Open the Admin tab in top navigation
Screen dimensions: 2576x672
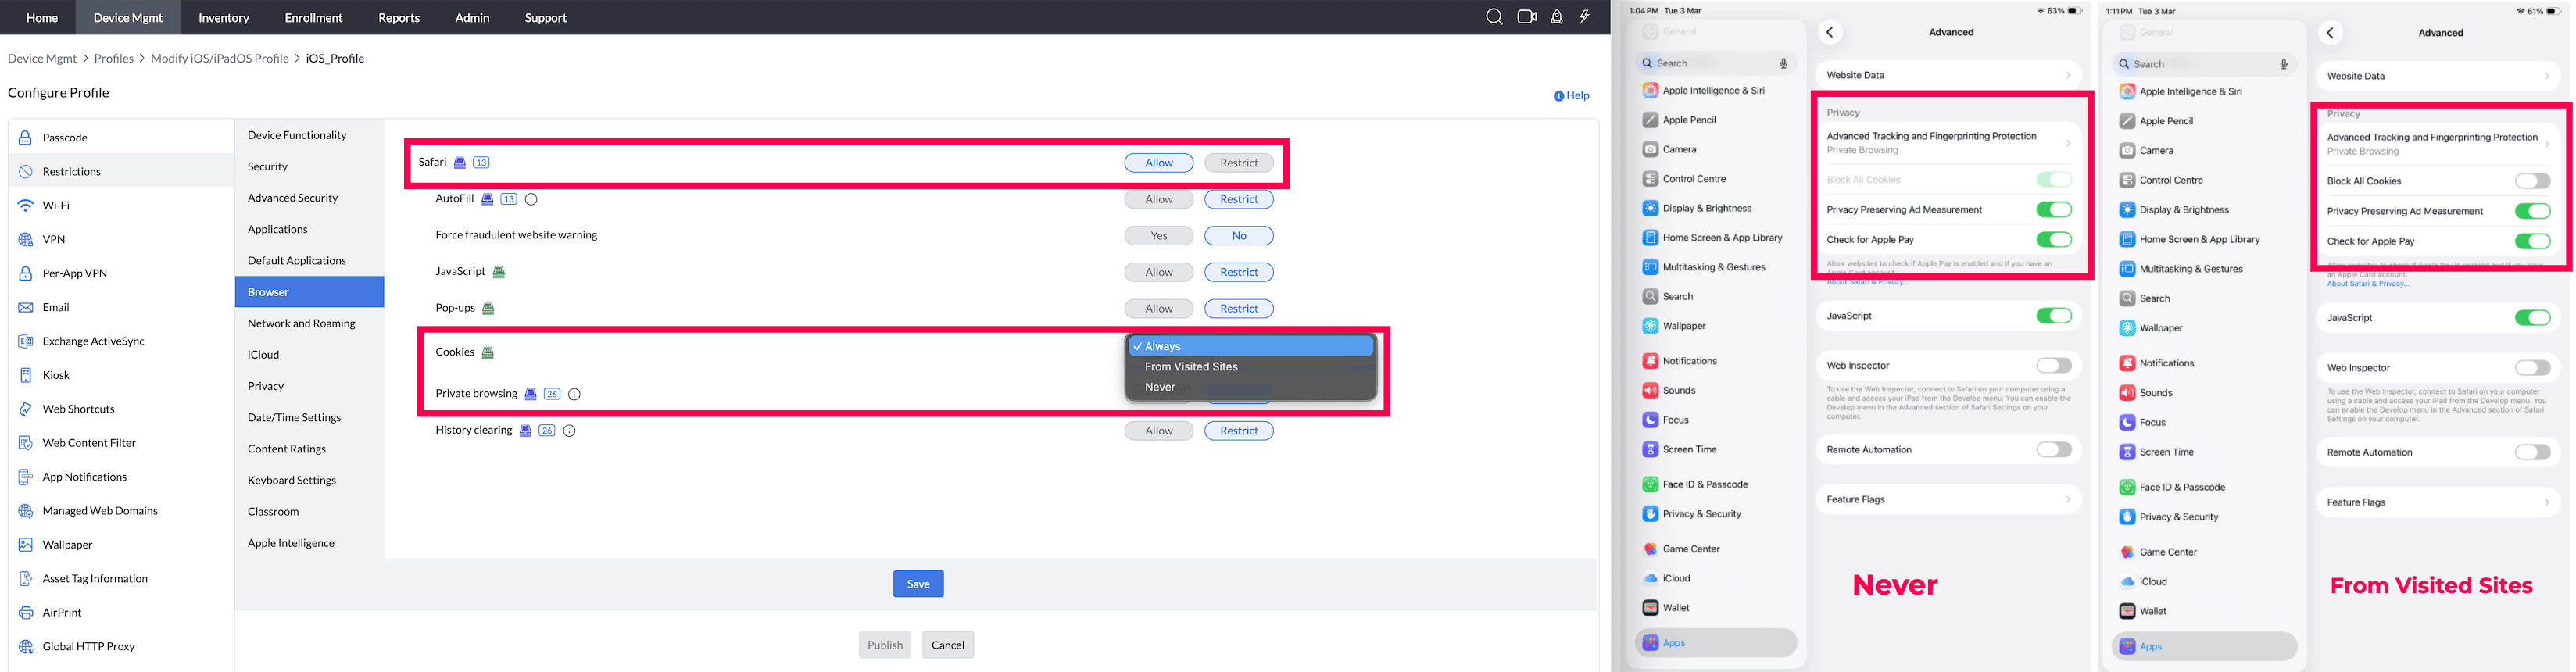coord(472,17)
